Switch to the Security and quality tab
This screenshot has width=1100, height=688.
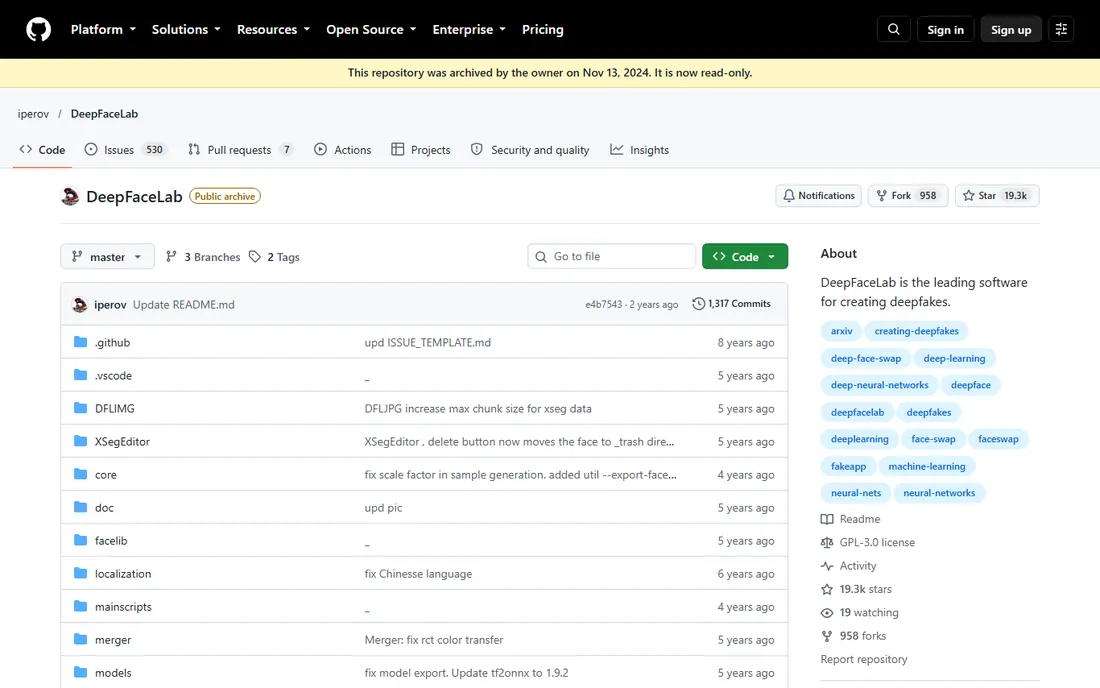[x=530, y=150]
